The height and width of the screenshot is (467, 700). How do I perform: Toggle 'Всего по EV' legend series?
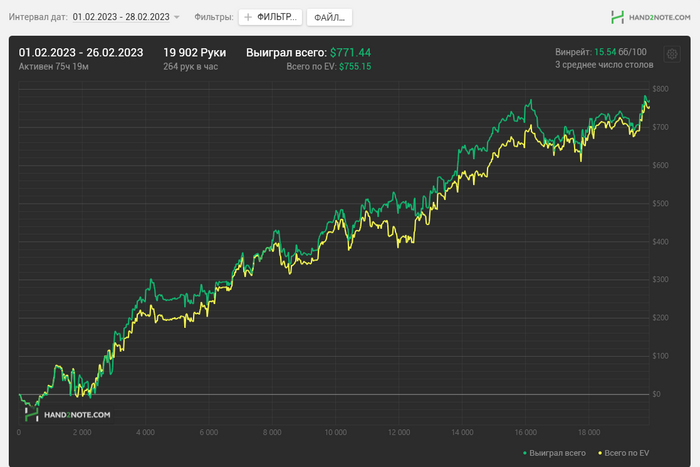(x=624, y=453)
